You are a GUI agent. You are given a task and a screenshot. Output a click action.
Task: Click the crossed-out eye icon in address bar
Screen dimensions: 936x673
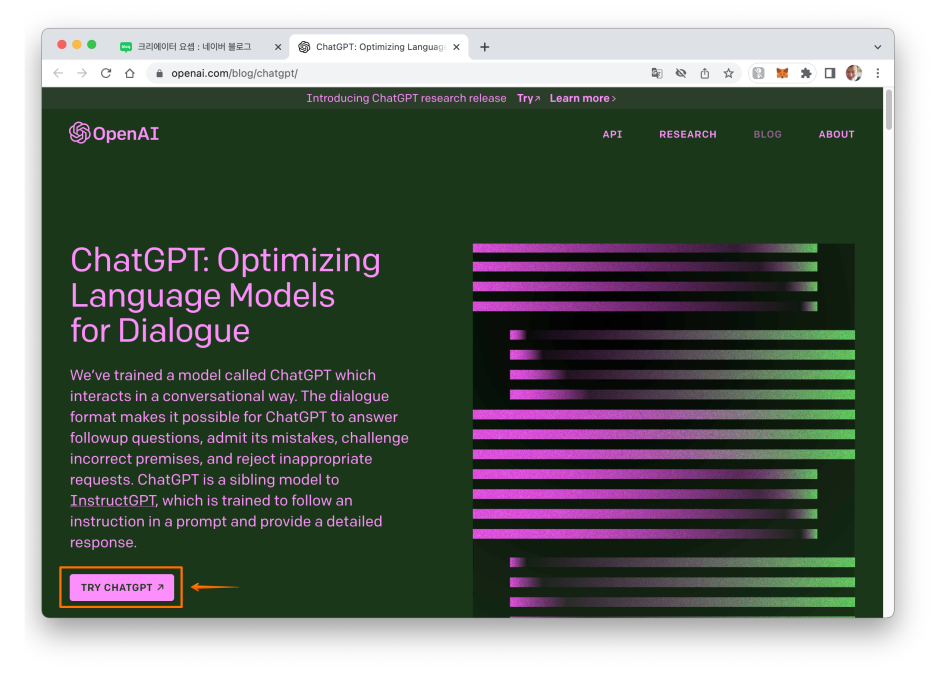tap(681, 73)
